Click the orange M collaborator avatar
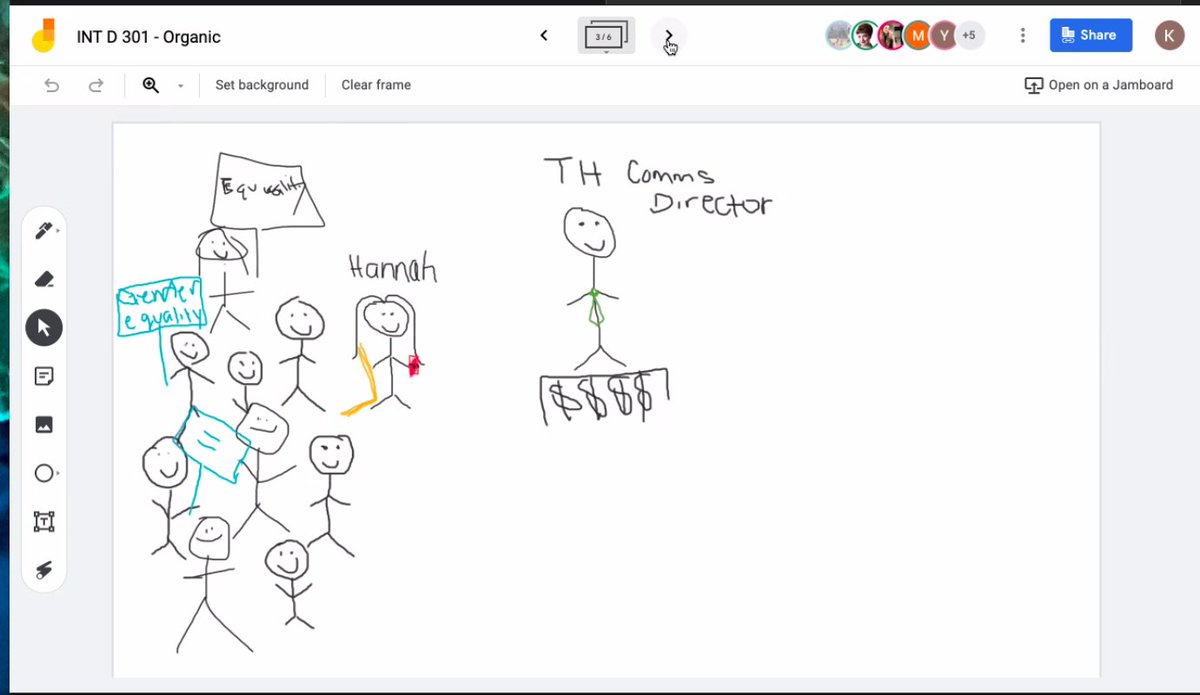 pyautogui.click(x=918, y=36)
